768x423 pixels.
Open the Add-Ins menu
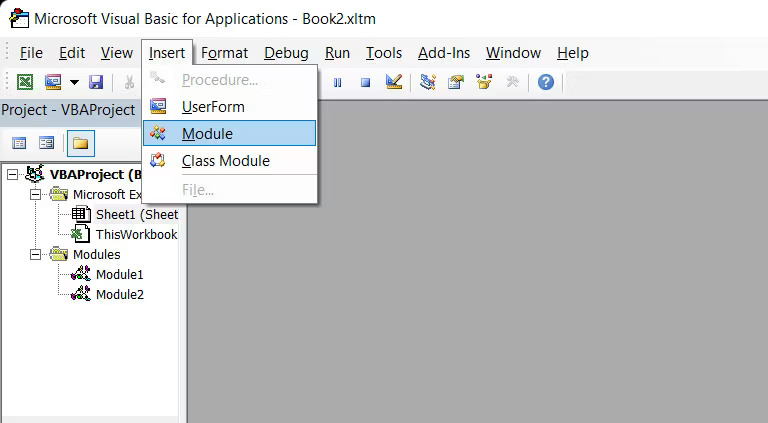[444, 52]
